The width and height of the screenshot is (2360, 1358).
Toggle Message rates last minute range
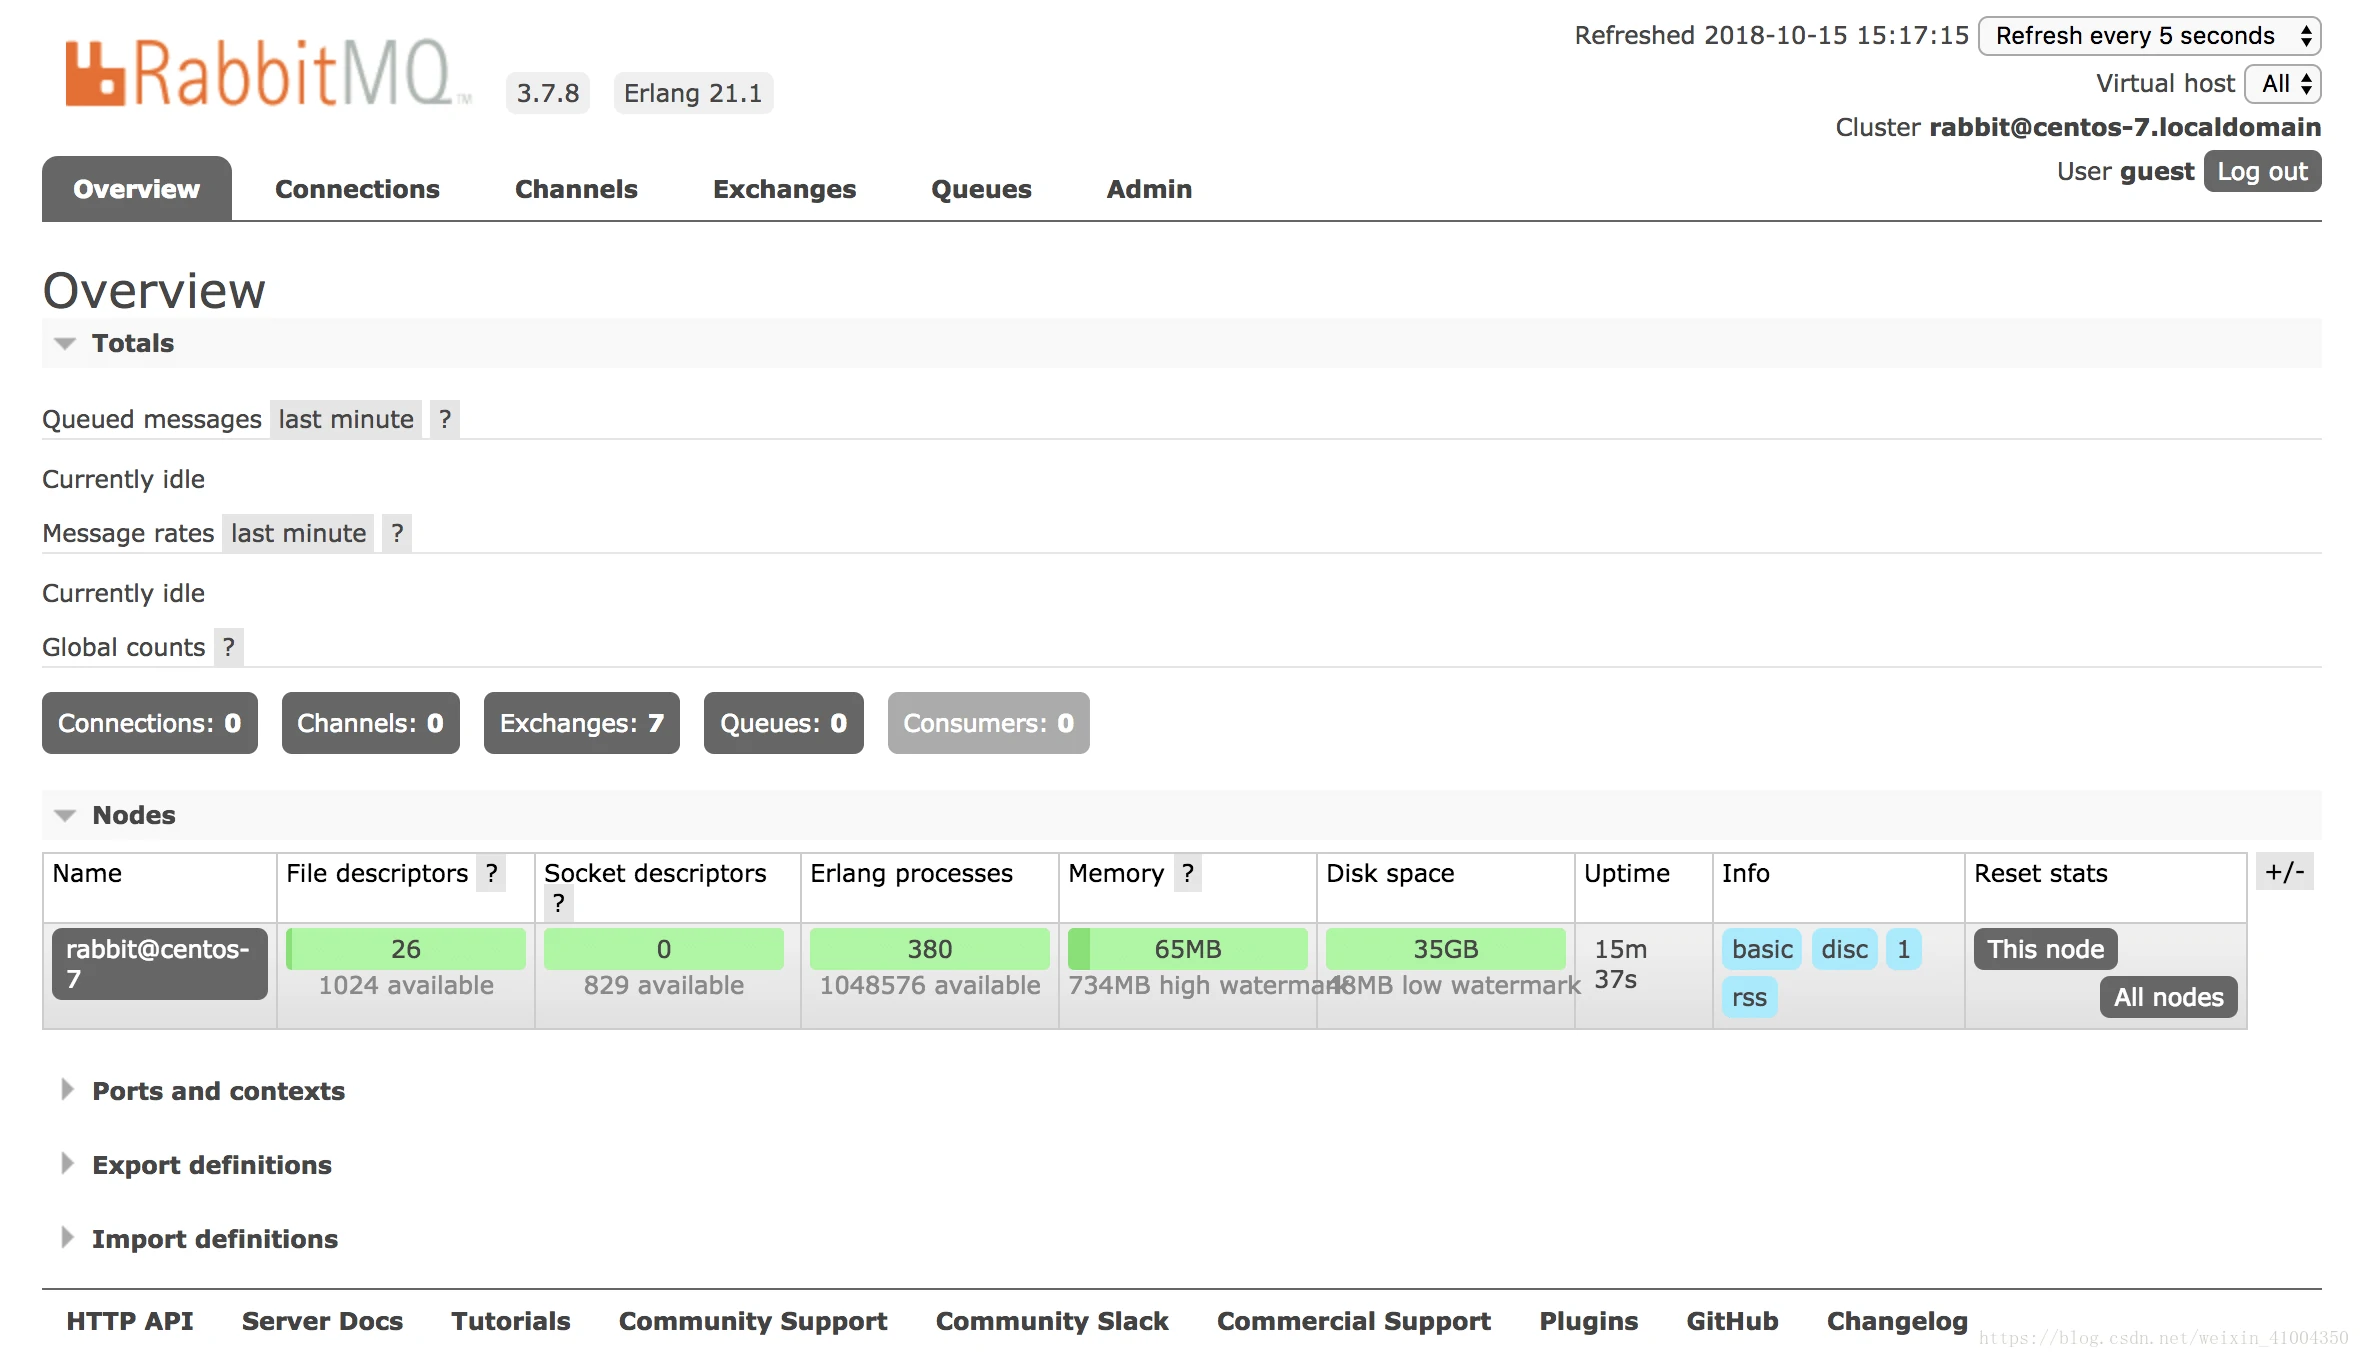(298, 533)
